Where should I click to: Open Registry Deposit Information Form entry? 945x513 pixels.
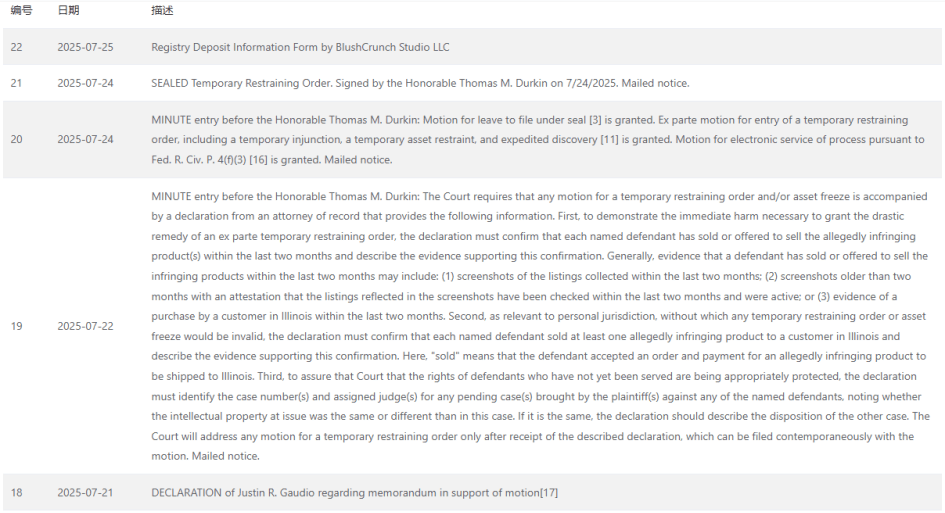300,47
